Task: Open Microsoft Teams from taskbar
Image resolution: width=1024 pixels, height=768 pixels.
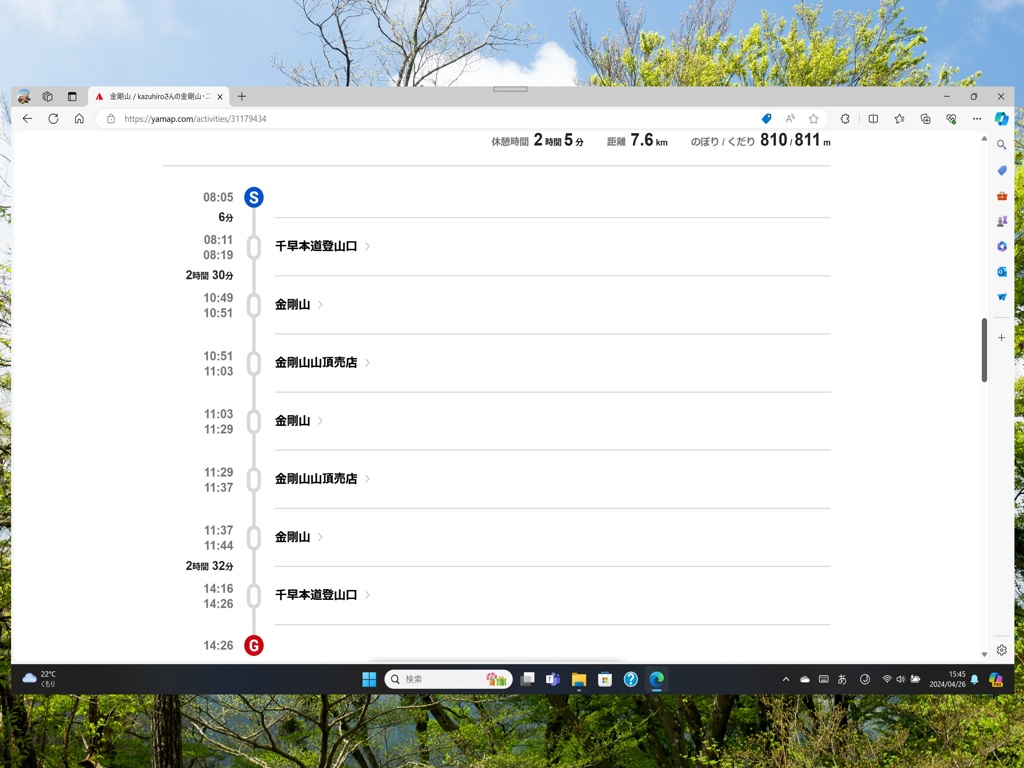Action: click(553, 679)
